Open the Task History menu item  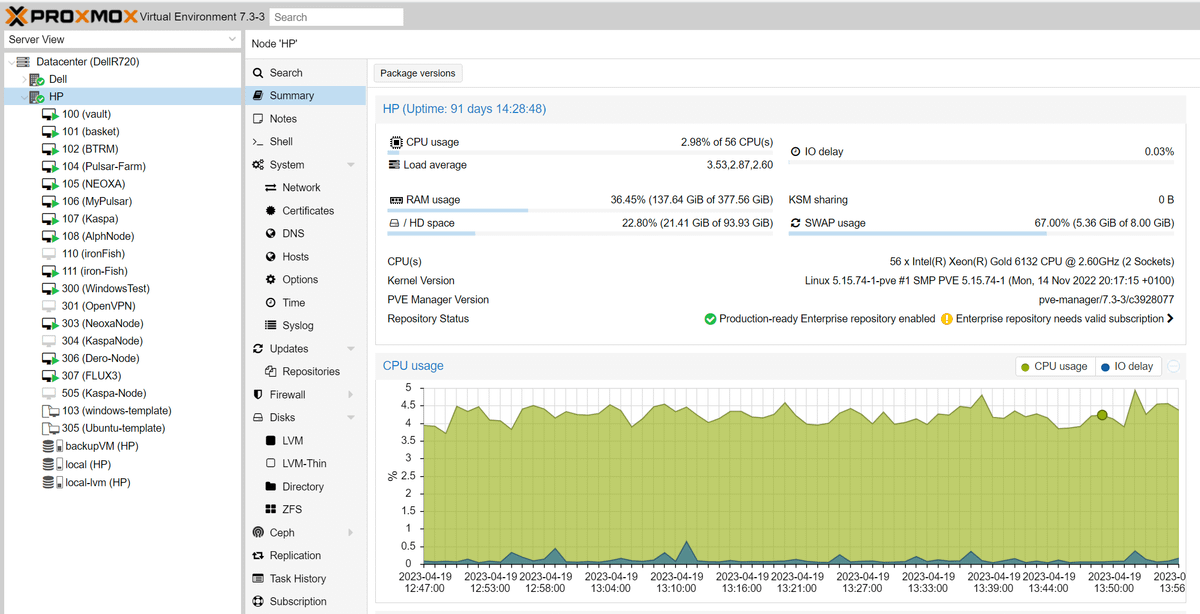click(x=297, y=579)
